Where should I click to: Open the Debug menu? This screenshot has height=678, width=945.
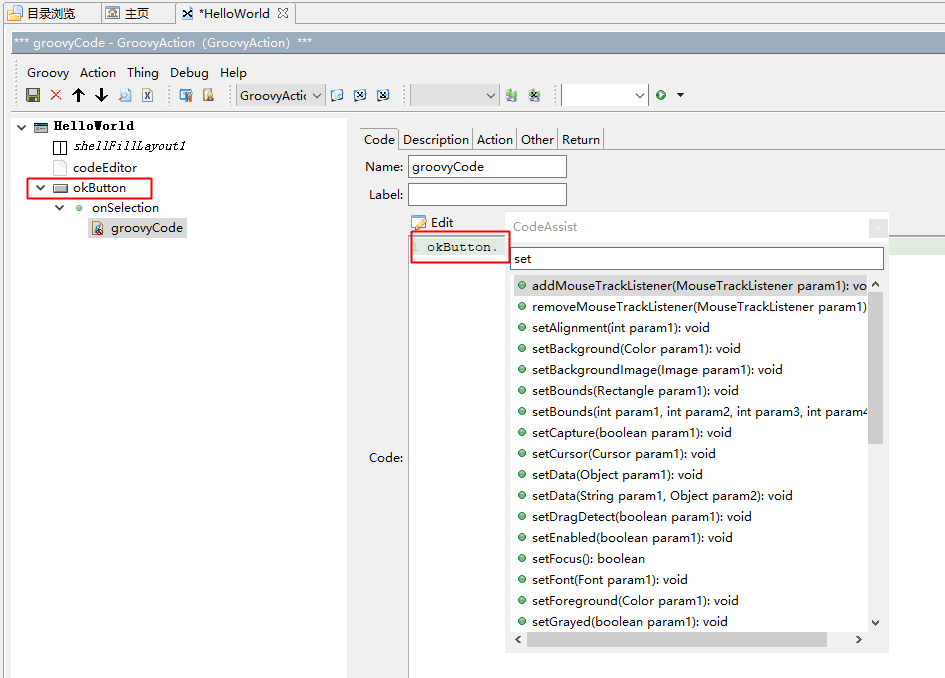(189, 73)
